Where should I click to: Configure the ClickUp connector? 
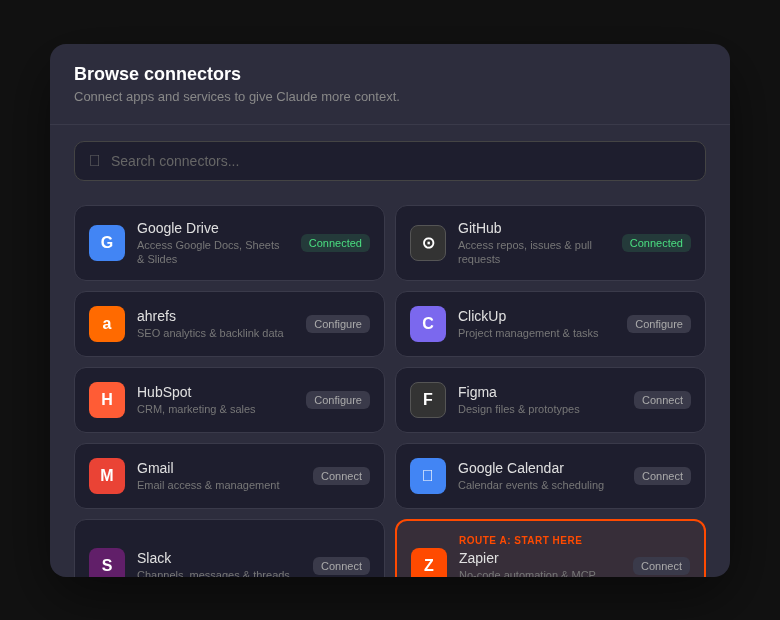659,324
